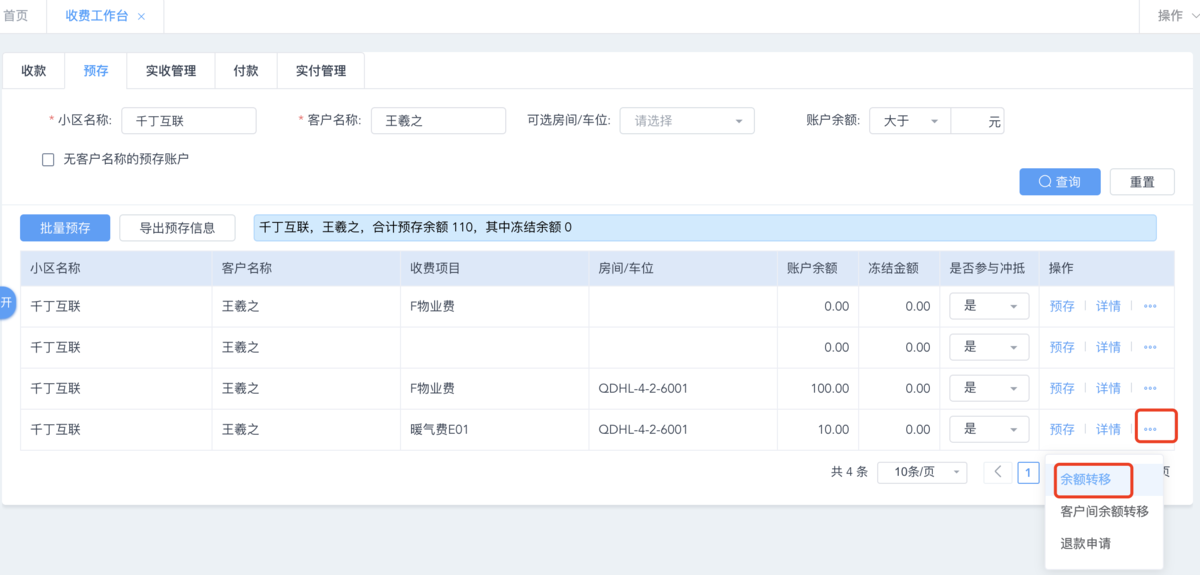Open the 实收管理 tab
The image size is (1200, 575).
(x=171, y=71)
